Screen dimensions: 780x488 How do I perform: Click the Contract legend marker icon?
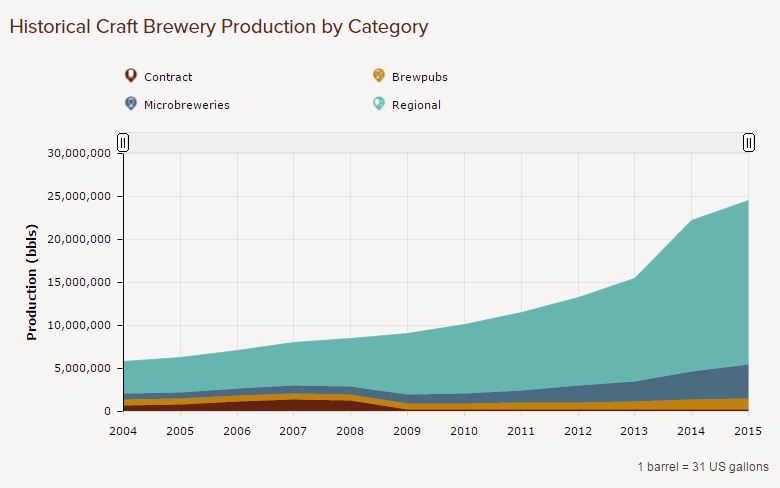(x=130, y=76)
